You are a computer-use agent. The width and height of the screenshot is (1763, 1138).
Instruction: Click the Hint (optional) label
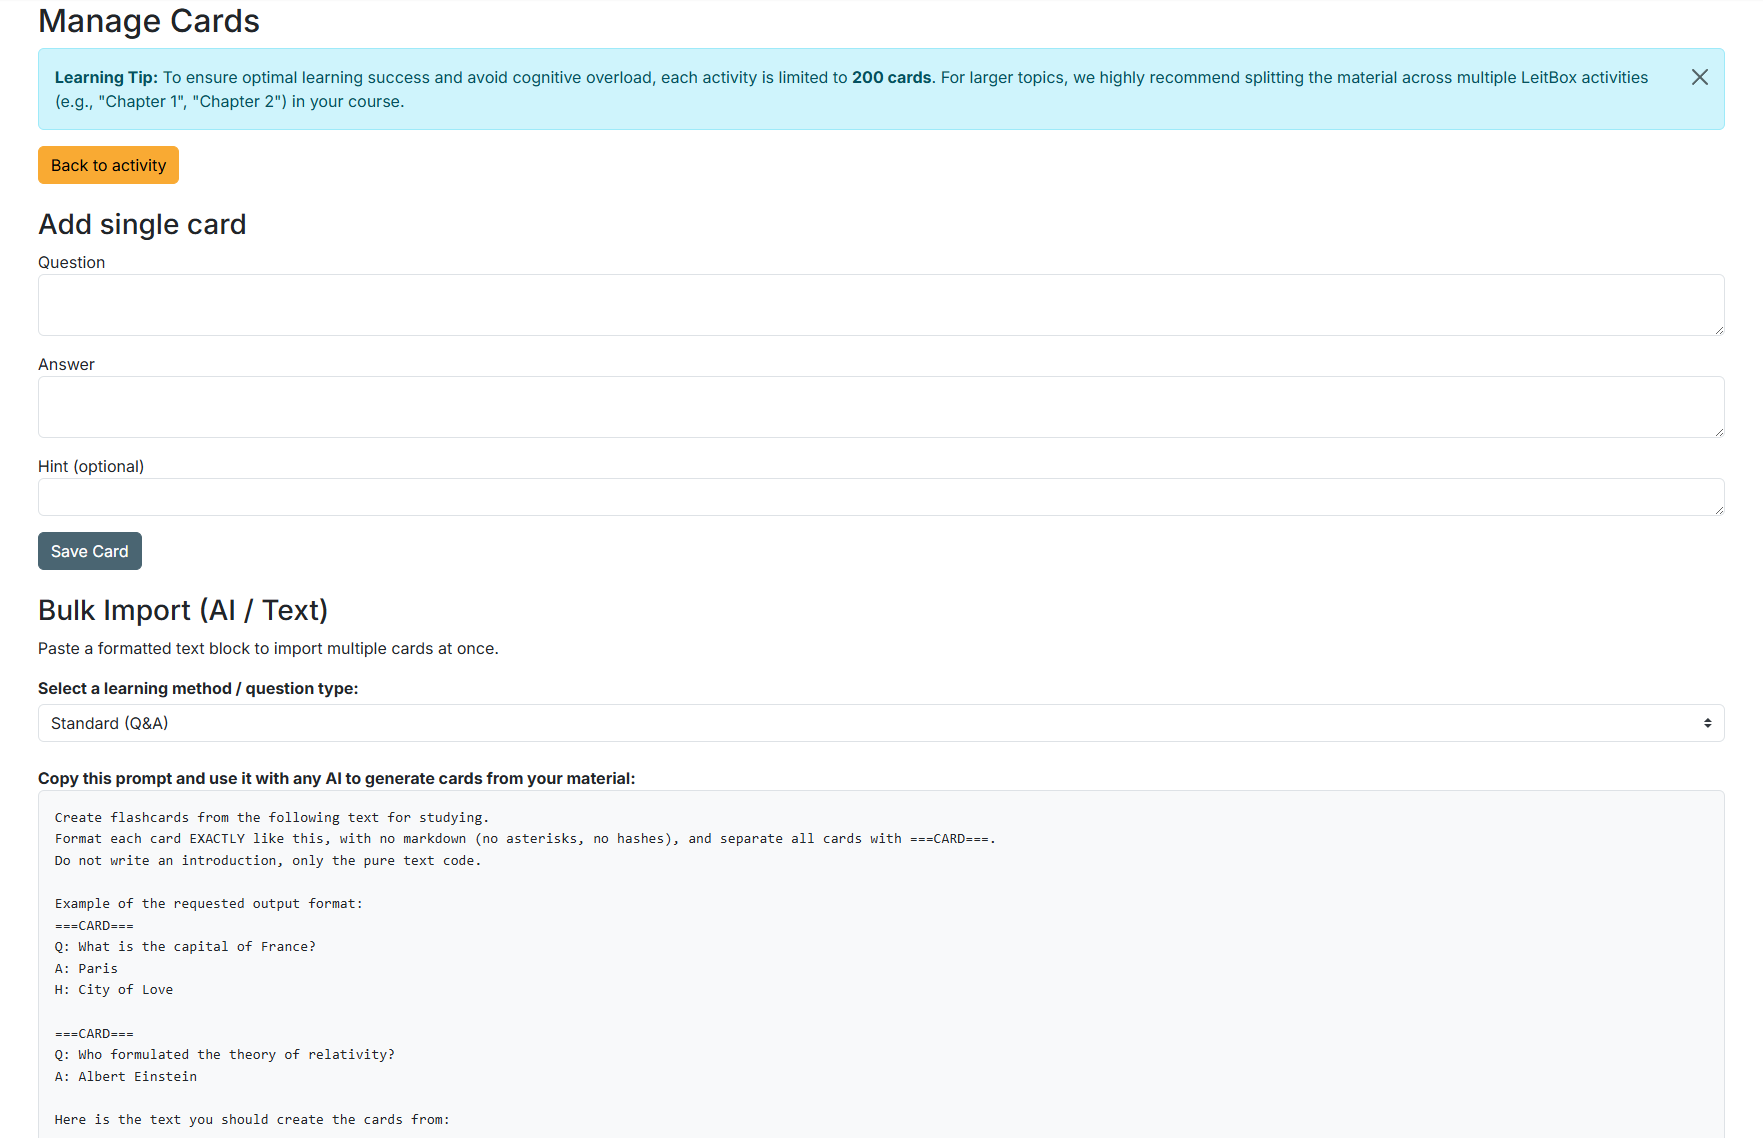pos(91,466)
